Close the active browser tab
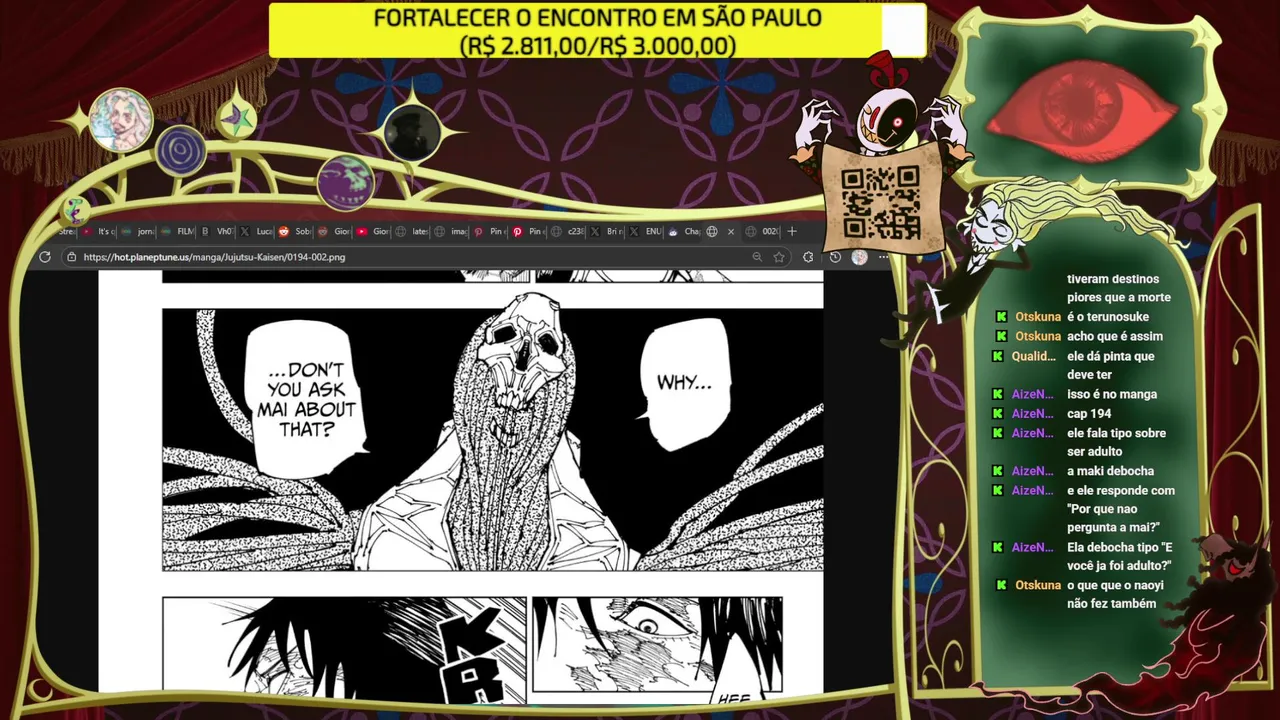 731,231
